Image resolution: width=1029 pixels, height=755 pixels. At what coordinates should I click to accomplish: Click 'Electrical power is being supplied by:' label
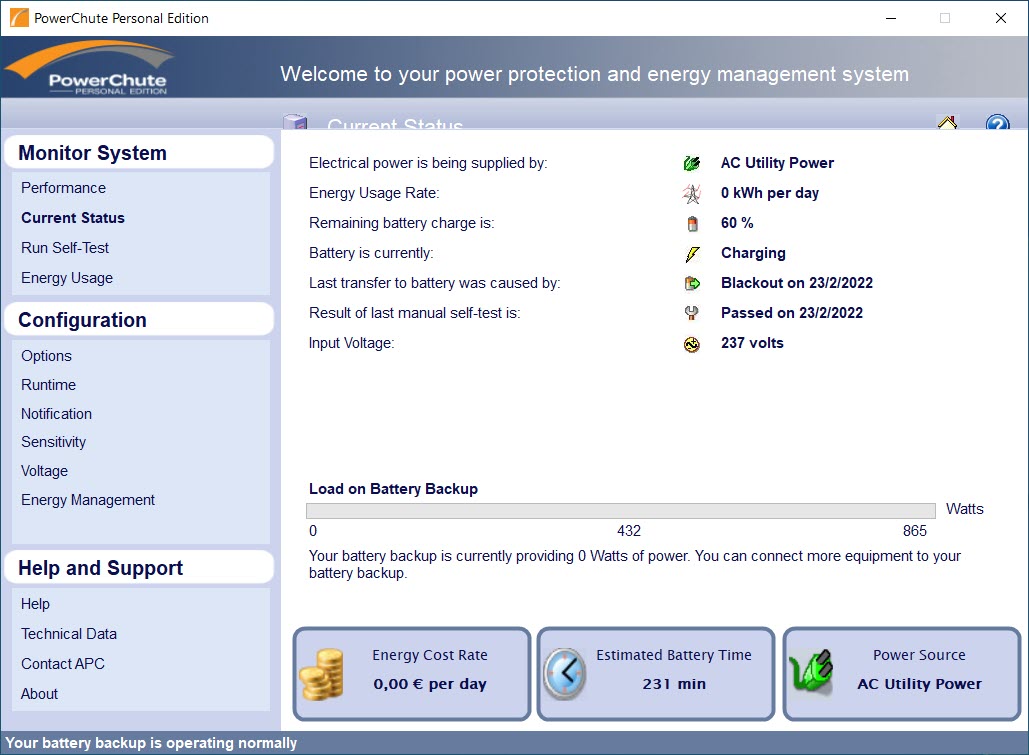pos(428,163)
